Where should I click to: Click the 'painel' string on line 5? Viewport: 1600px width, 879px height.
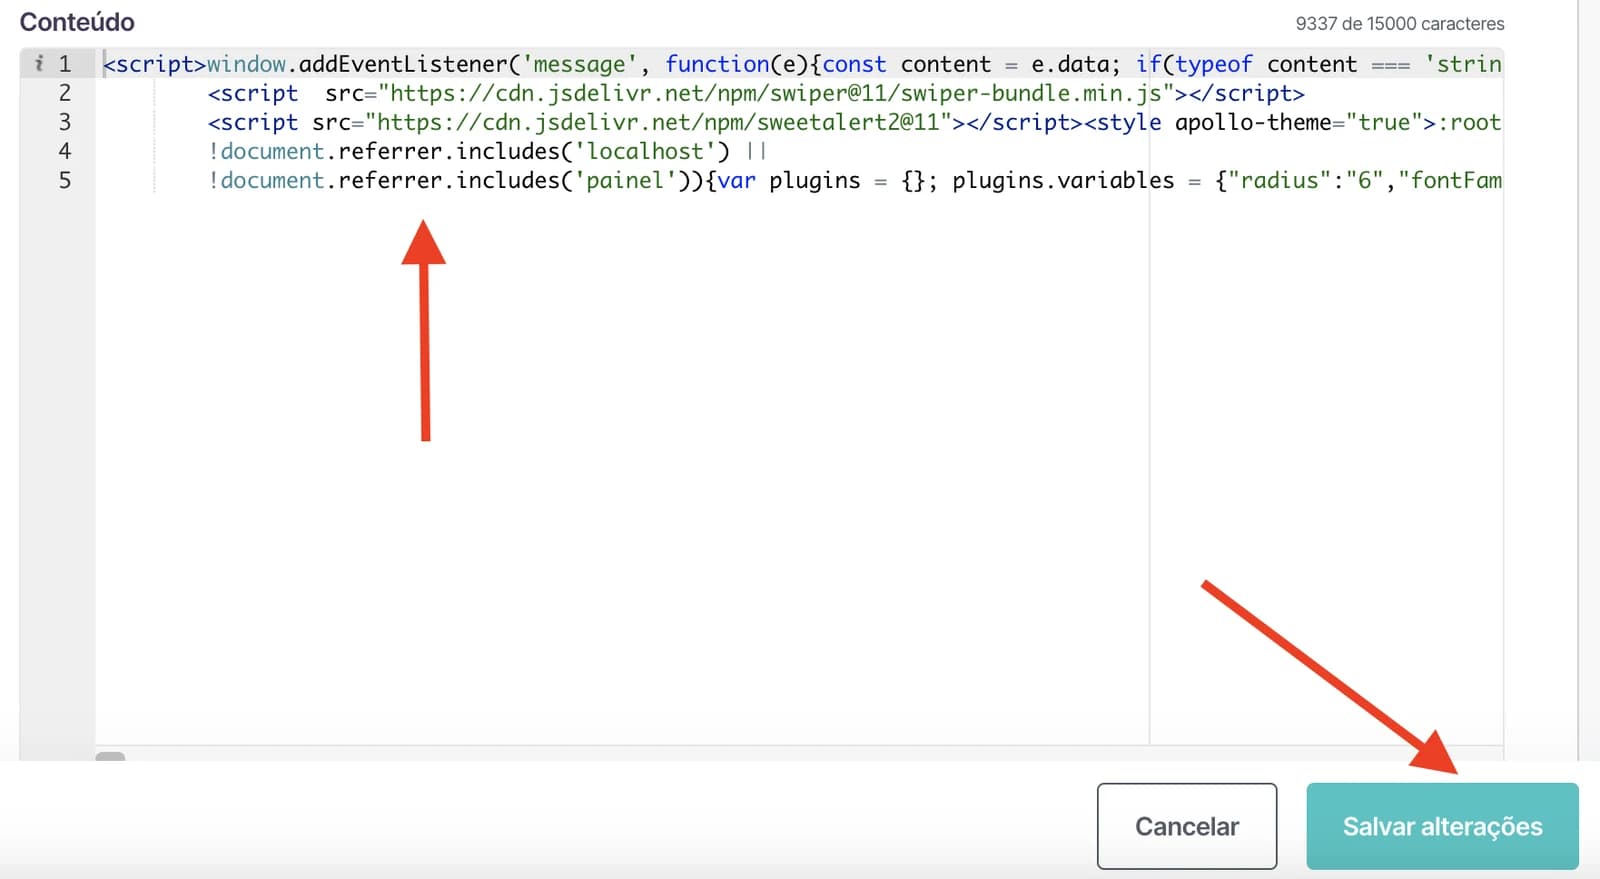(x=625, y=180)
